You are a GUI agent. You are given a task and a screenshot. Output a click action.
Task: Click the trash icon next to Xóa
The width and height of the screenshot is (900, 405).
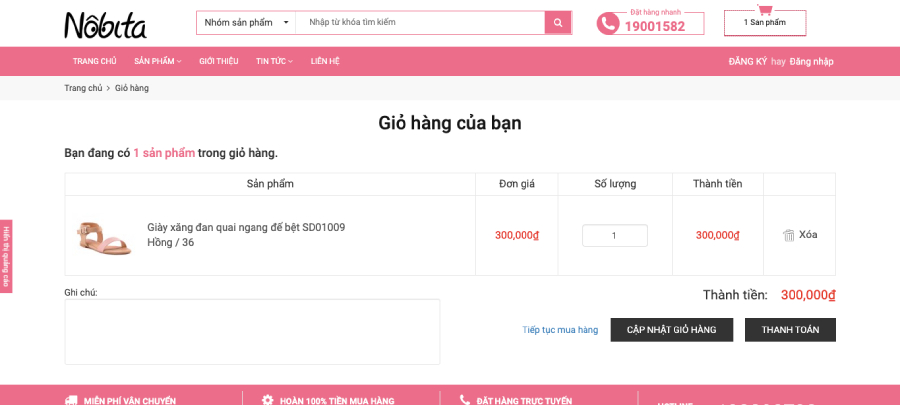click(789, 235)
